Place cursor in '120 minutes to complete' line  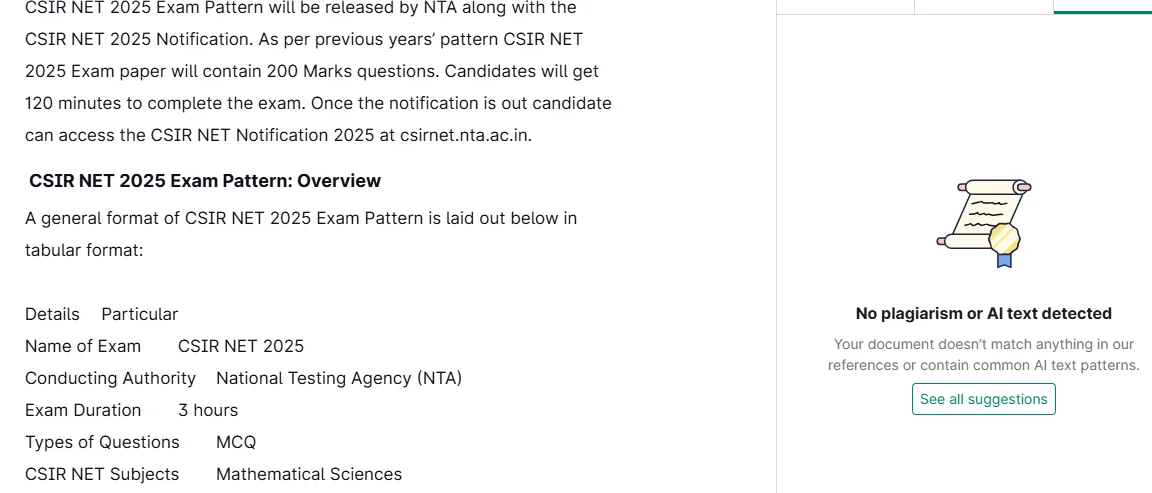(318, 104)
